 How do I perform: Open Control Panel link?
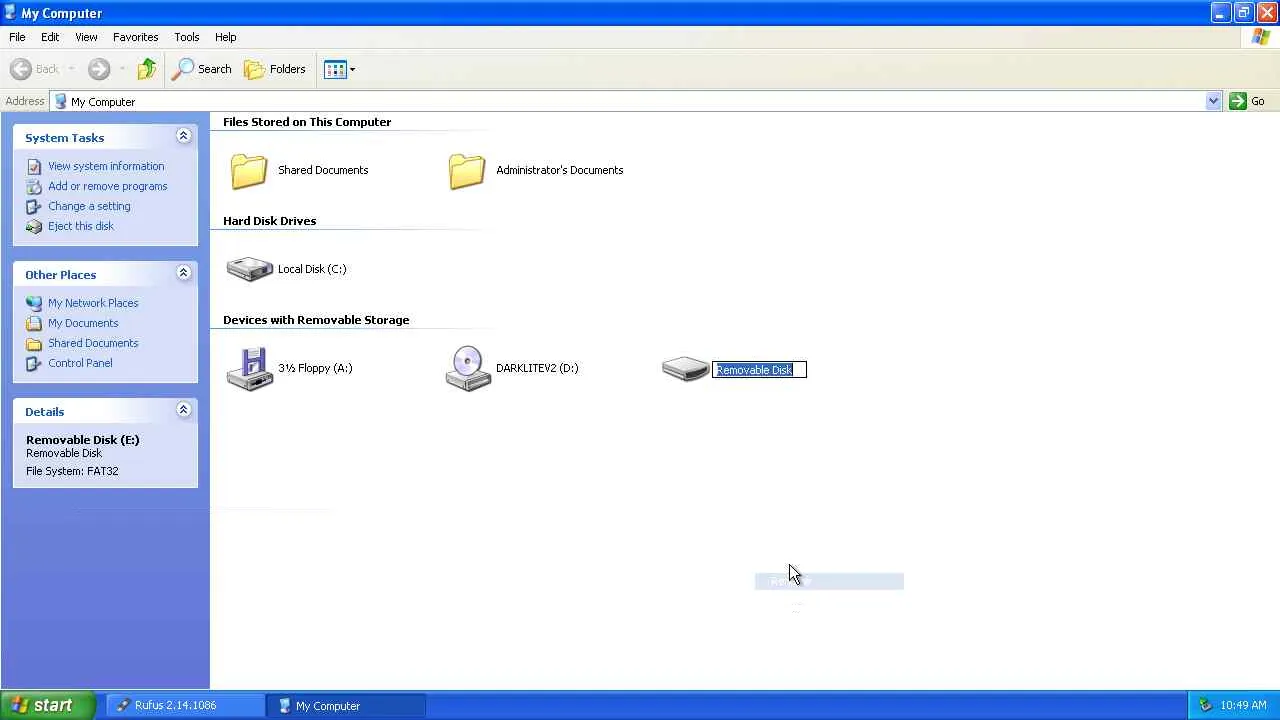tap(80, 363)
